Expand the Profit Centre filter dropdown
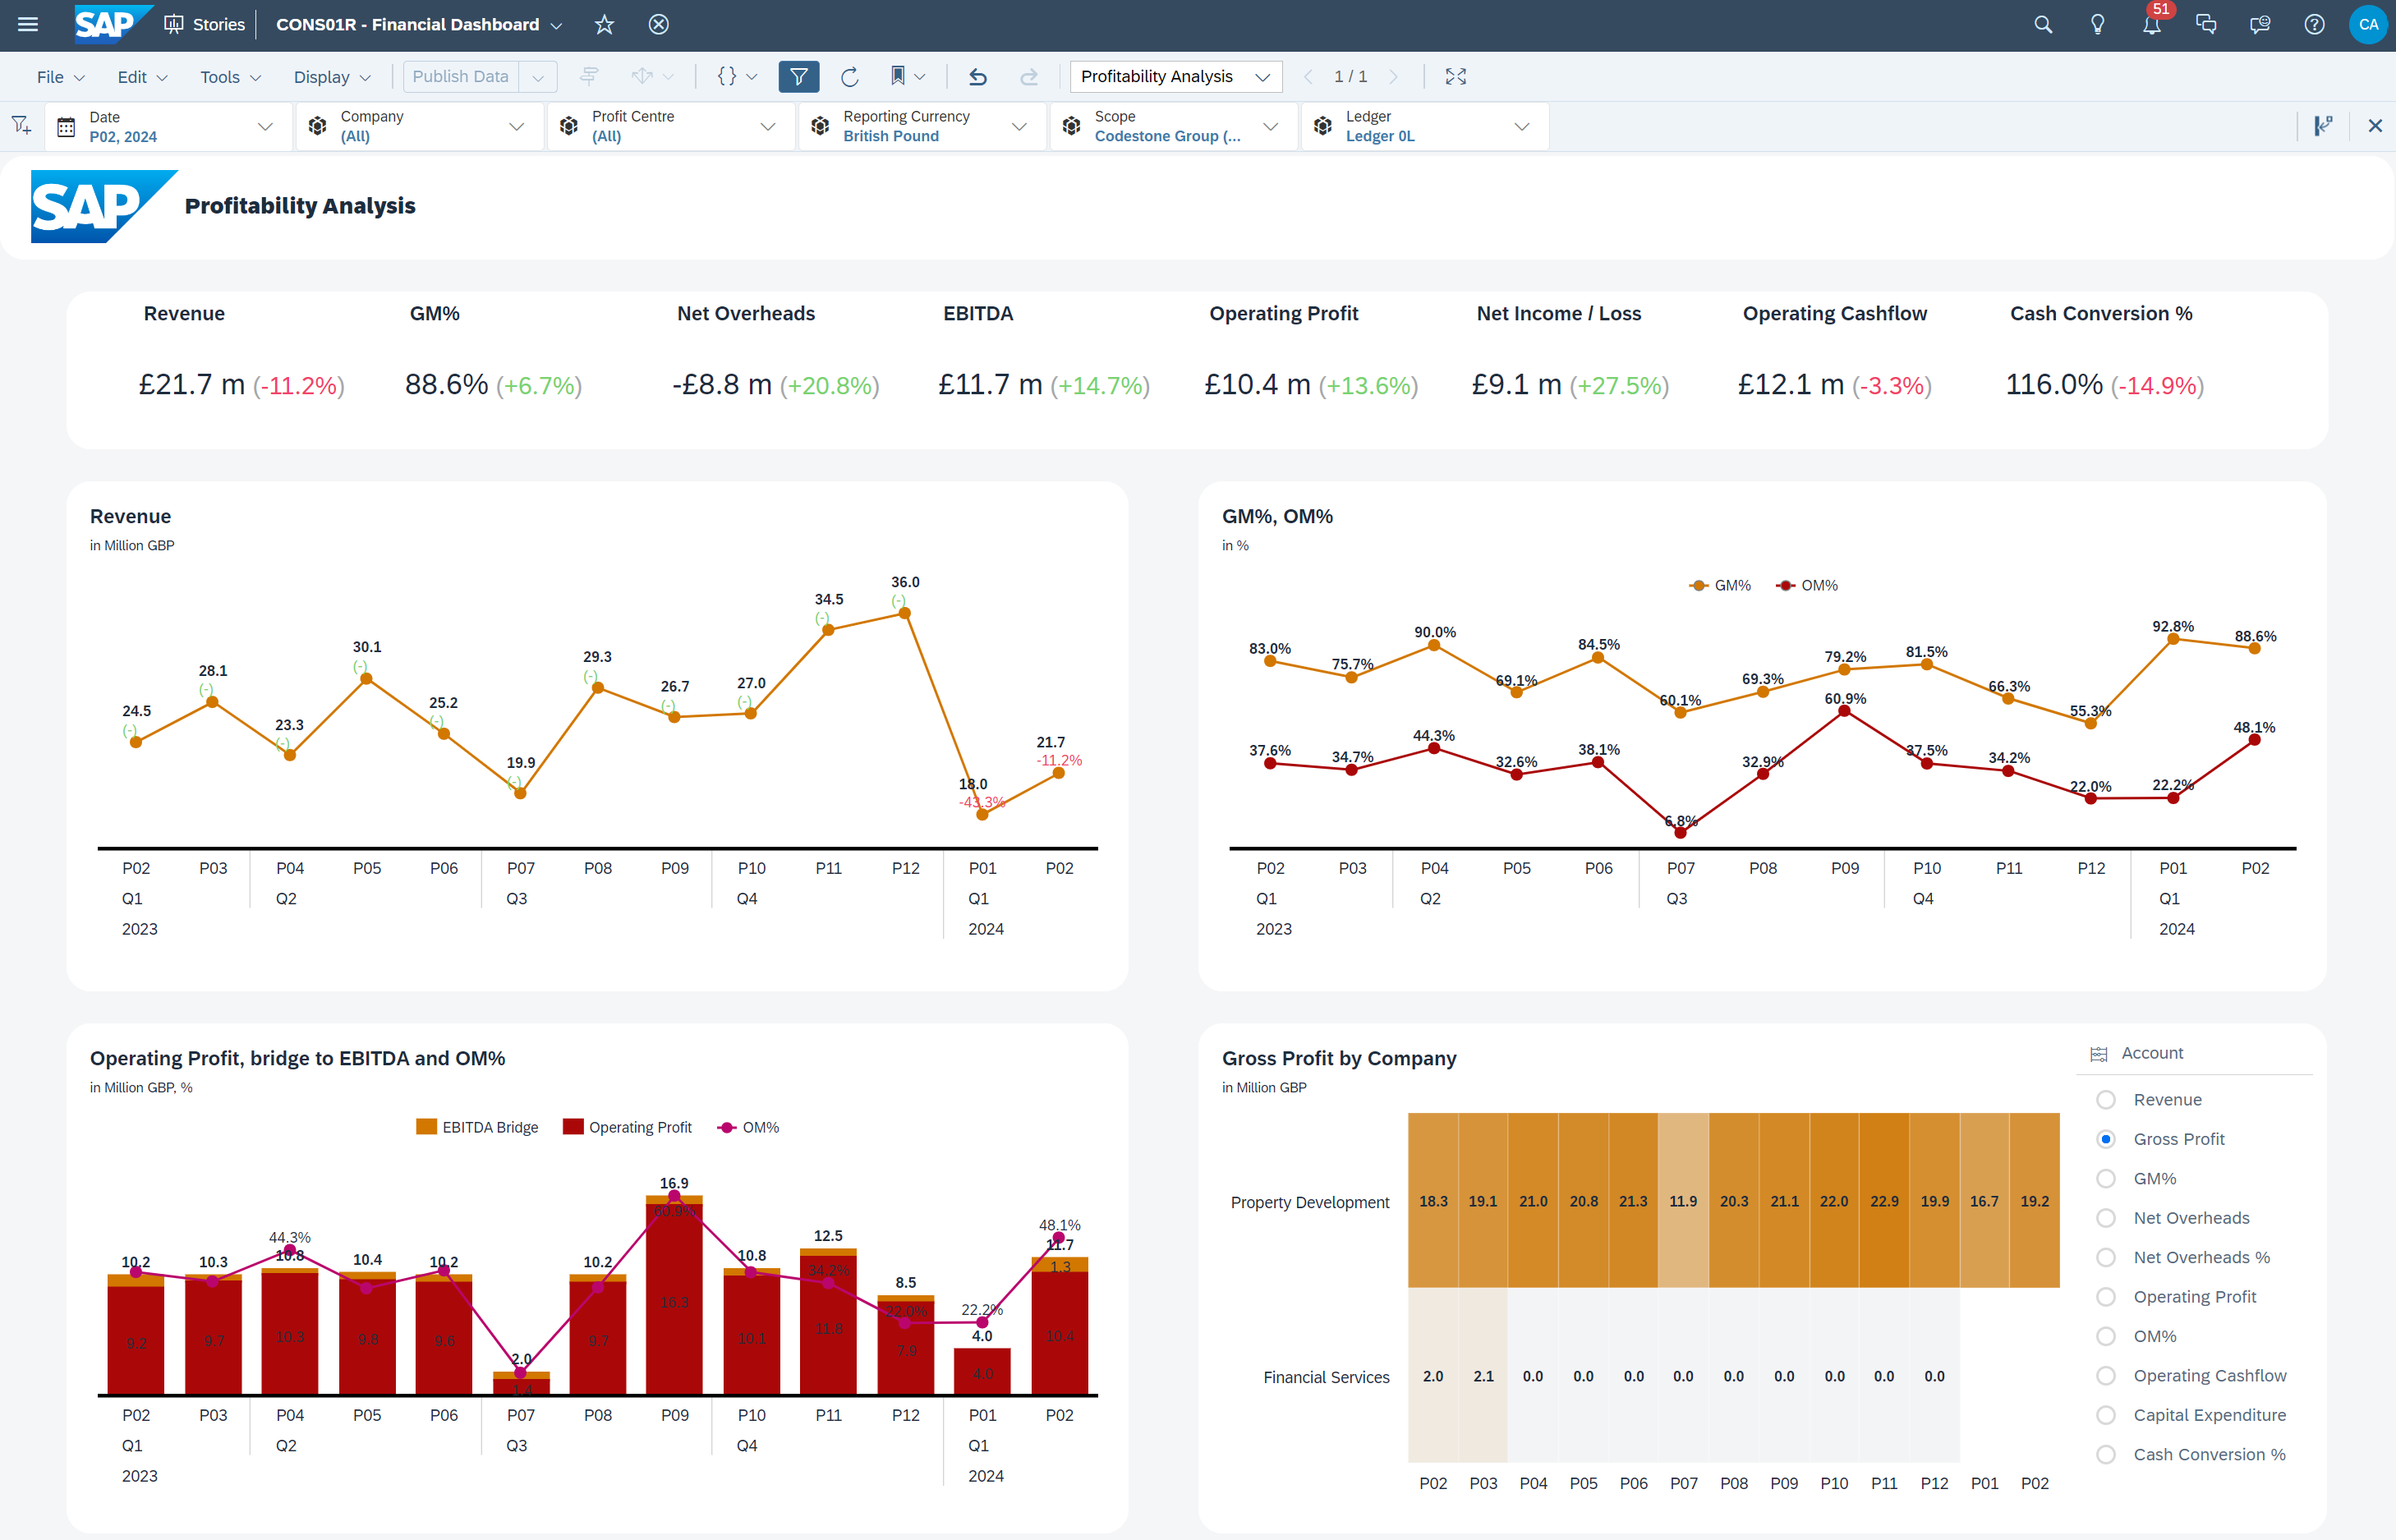 point(768,127)
